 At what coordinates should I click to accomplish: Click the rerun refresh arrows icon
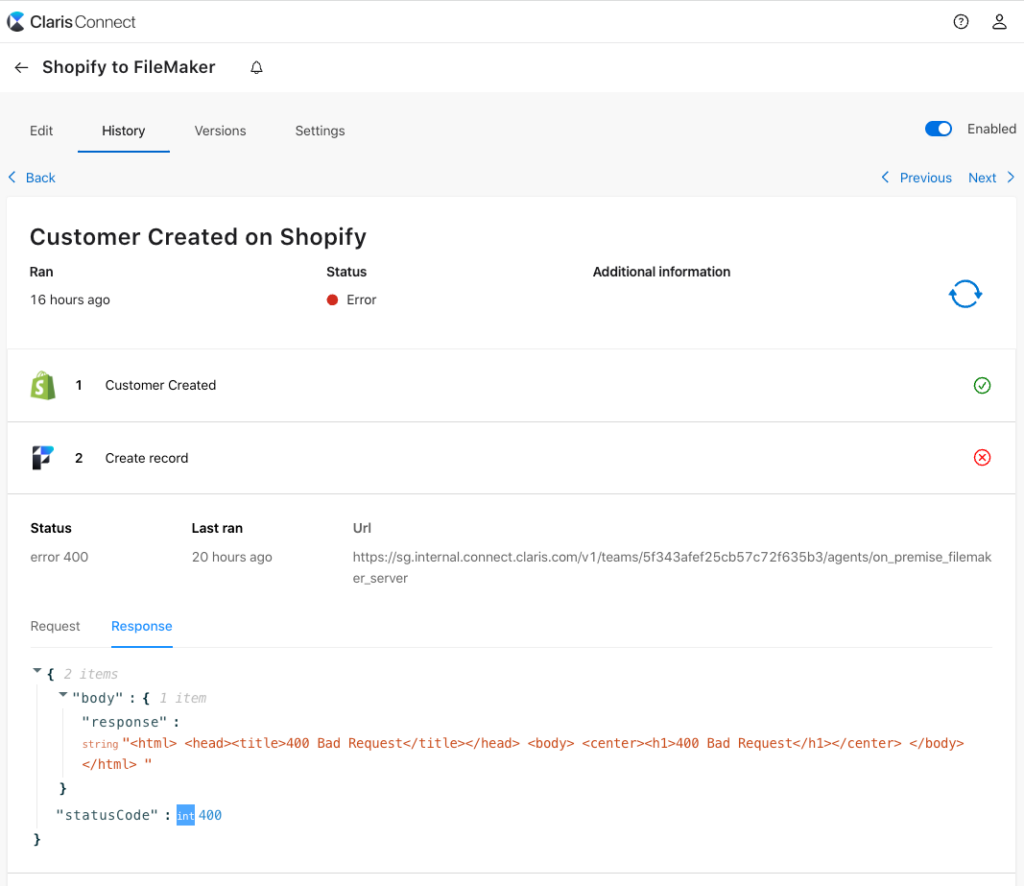tap(965, 294)
